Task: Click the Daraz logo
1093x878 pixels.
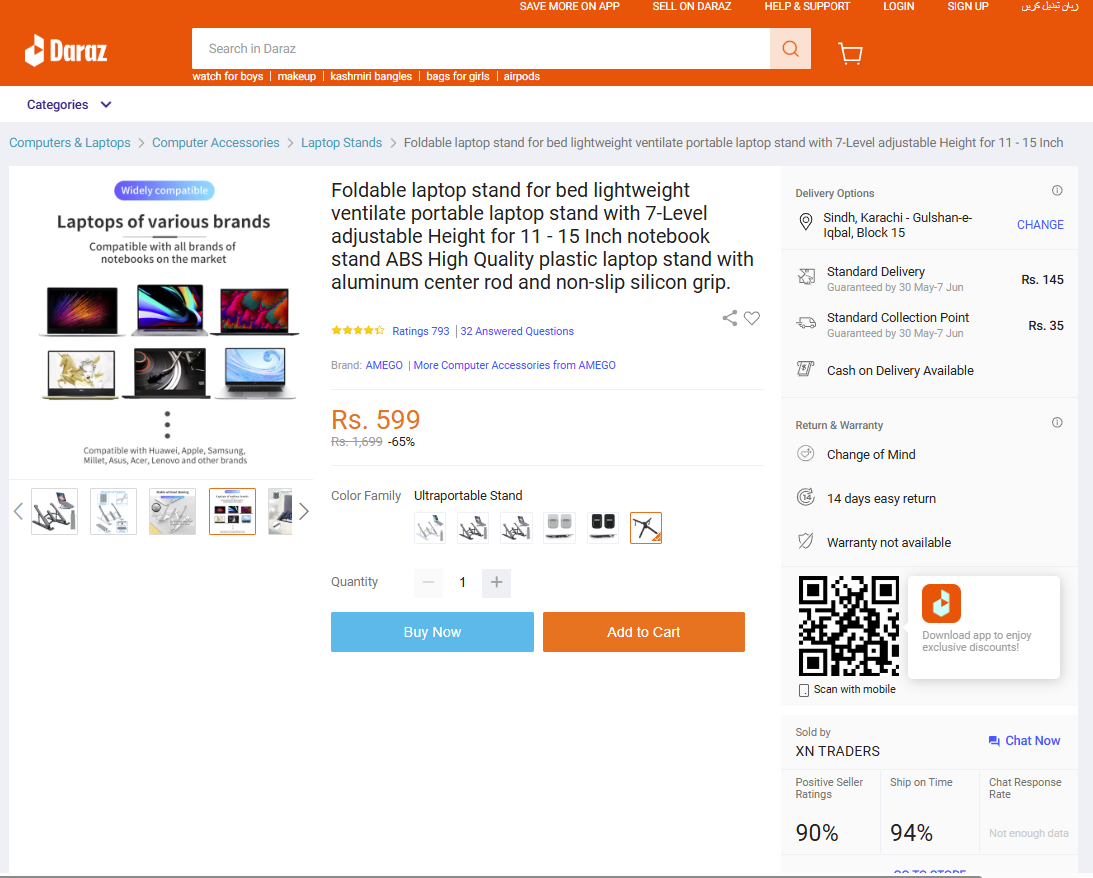Action: tap(66, 50)
